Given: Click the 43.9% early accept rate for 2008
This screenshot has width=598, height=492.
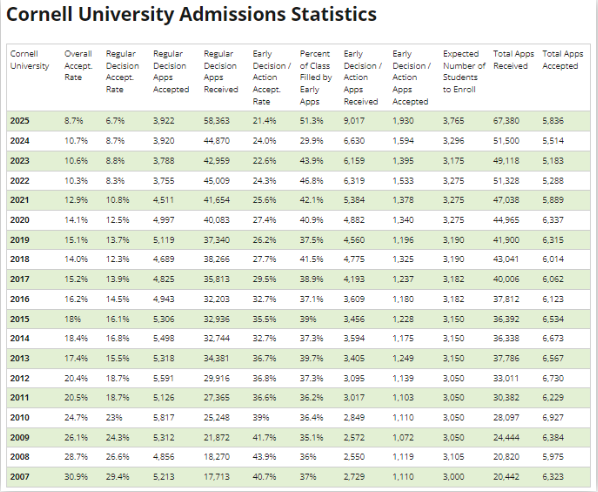Looking at the screenshot, I should coord(264,457).
